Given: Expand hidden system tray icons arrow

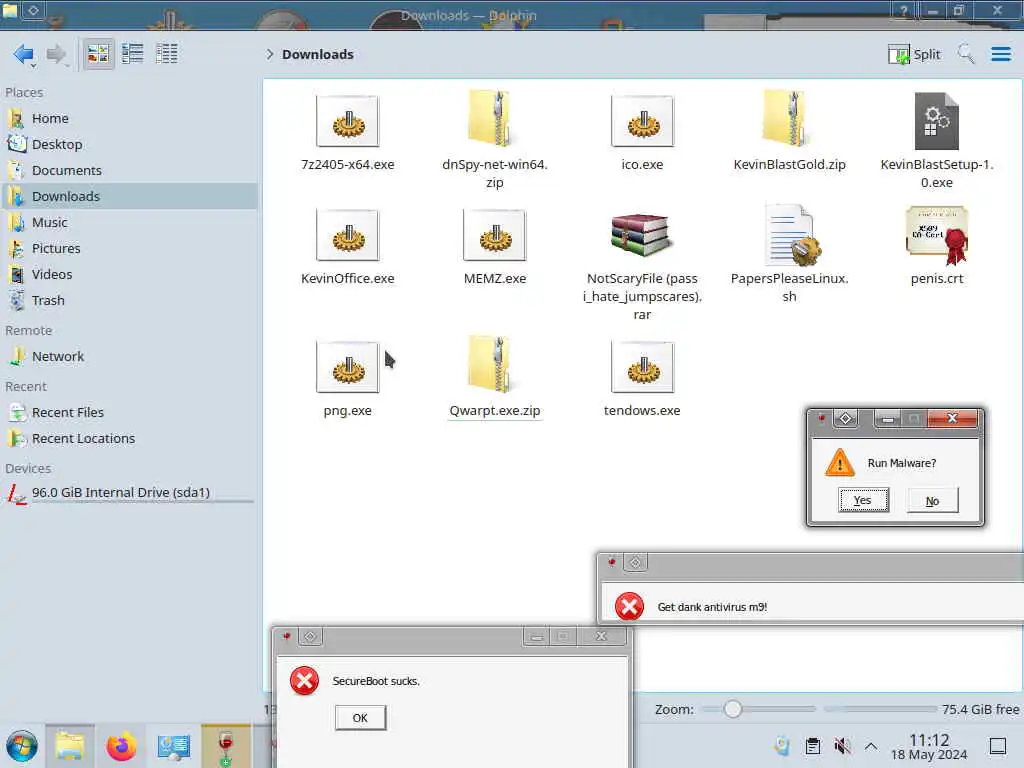Looking at the screenshot, I should (871, 746).
